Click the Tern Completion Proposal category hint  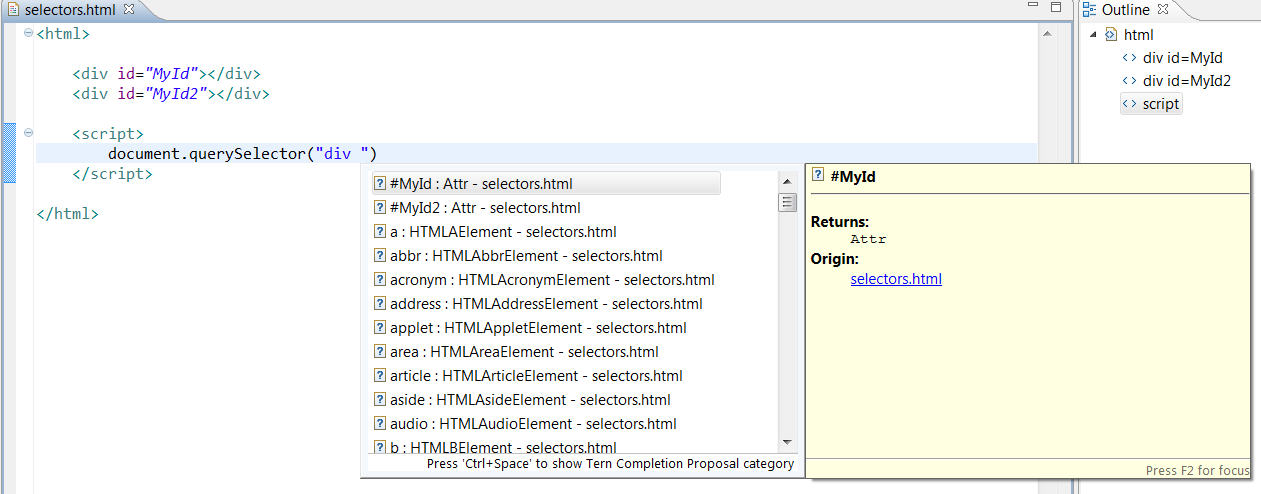click(610, 464)
